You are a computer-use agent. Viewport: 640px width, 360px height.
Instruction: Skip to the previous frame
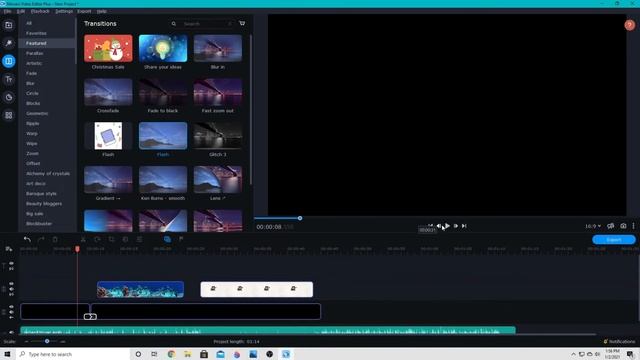pos(439,226)
